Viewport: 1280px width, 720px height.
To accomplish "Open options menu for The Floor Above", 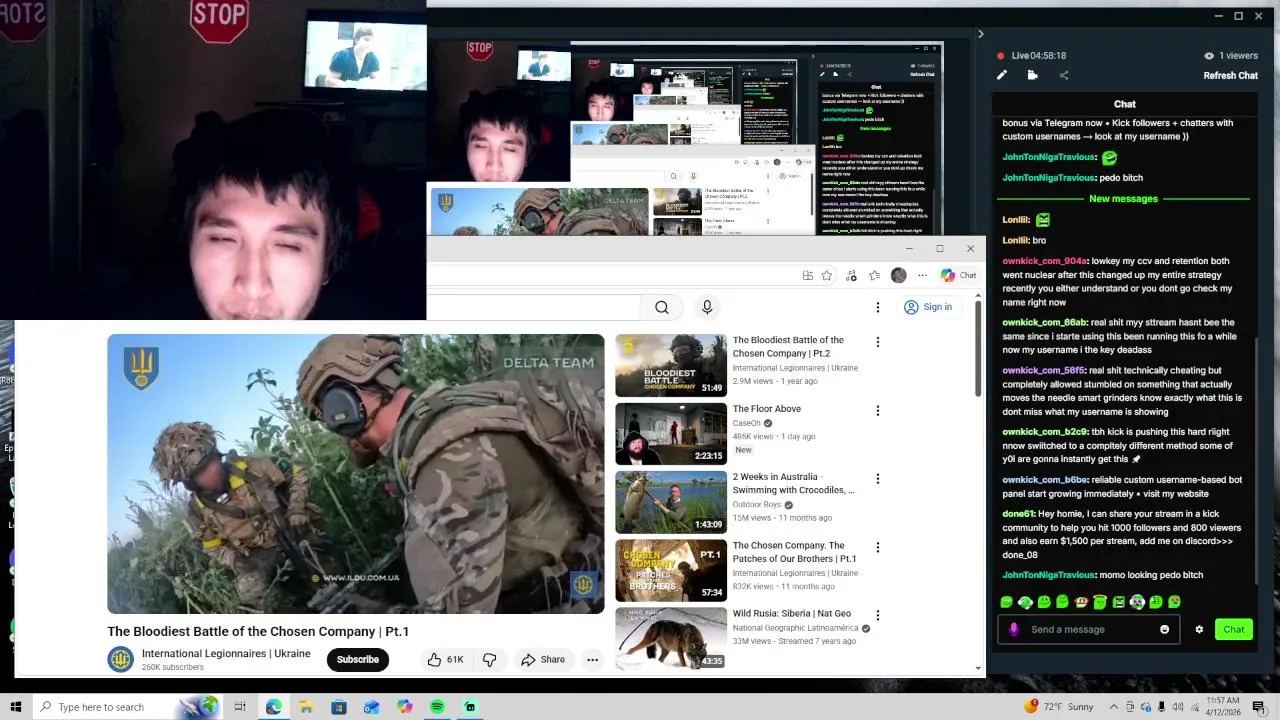I will pyautogui.click(x=878, y=411).
